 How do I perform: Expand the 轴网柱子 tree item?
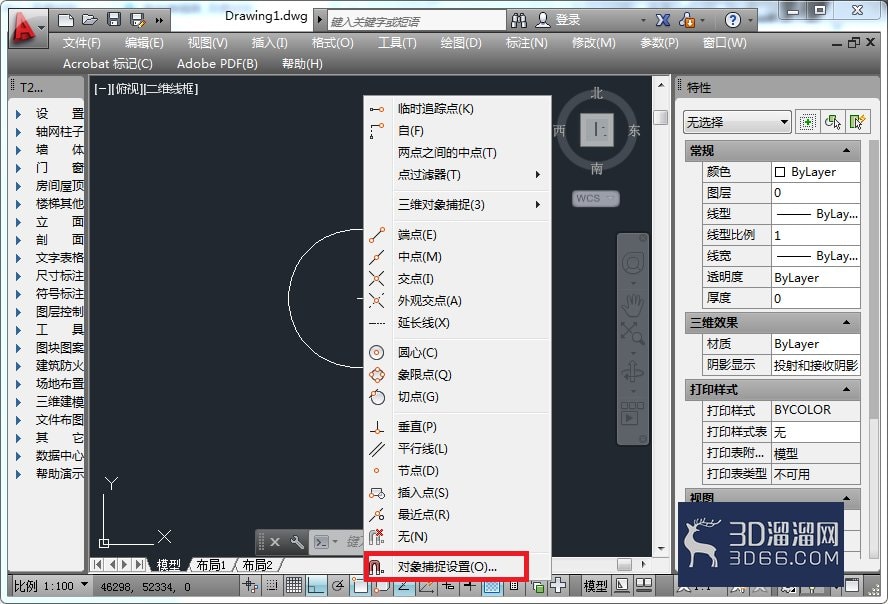(18, 132)
